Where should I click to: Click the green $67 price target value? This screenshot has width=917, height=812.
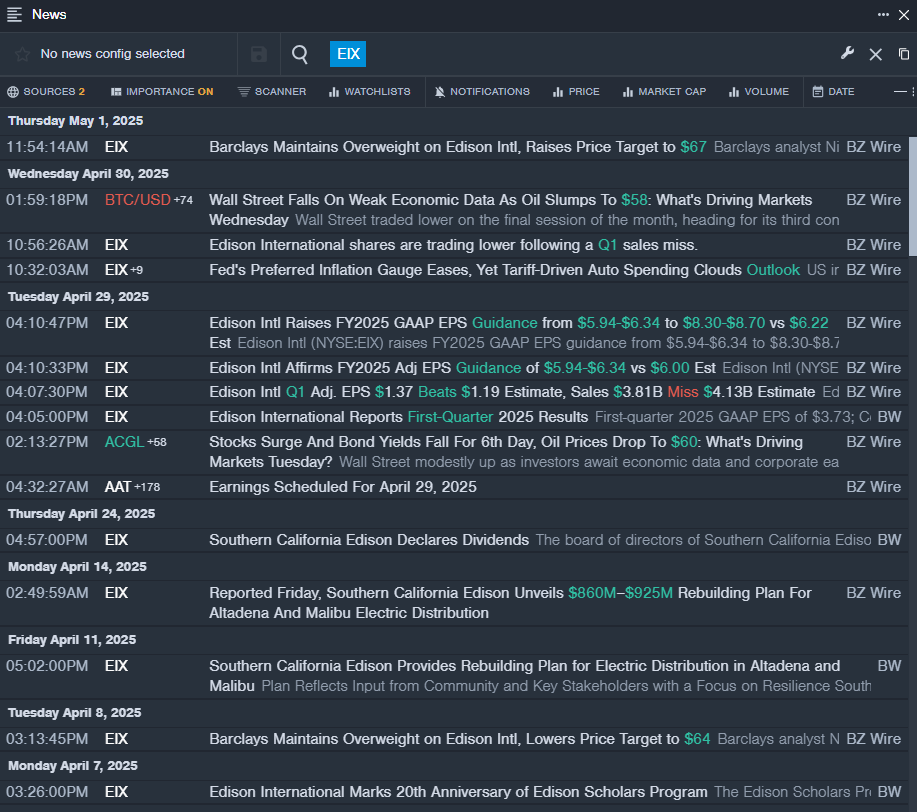pos(694,147)
